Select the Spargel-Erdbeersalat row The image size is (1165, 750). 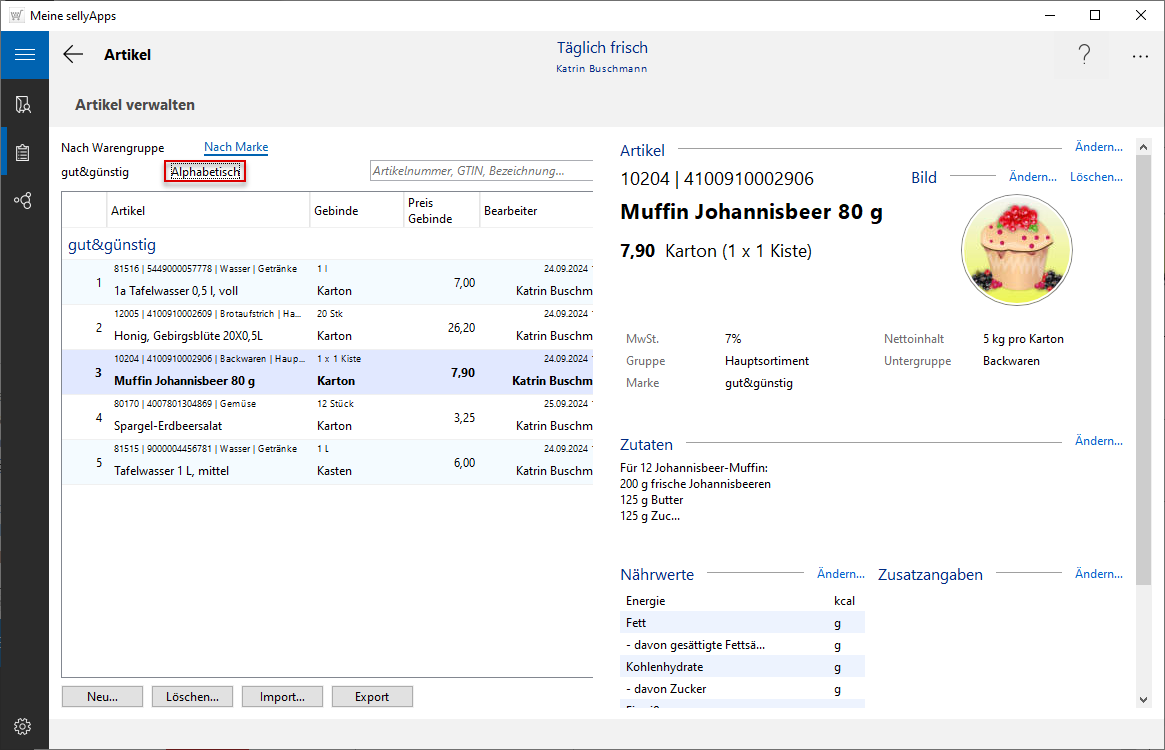tap(328, 417)
